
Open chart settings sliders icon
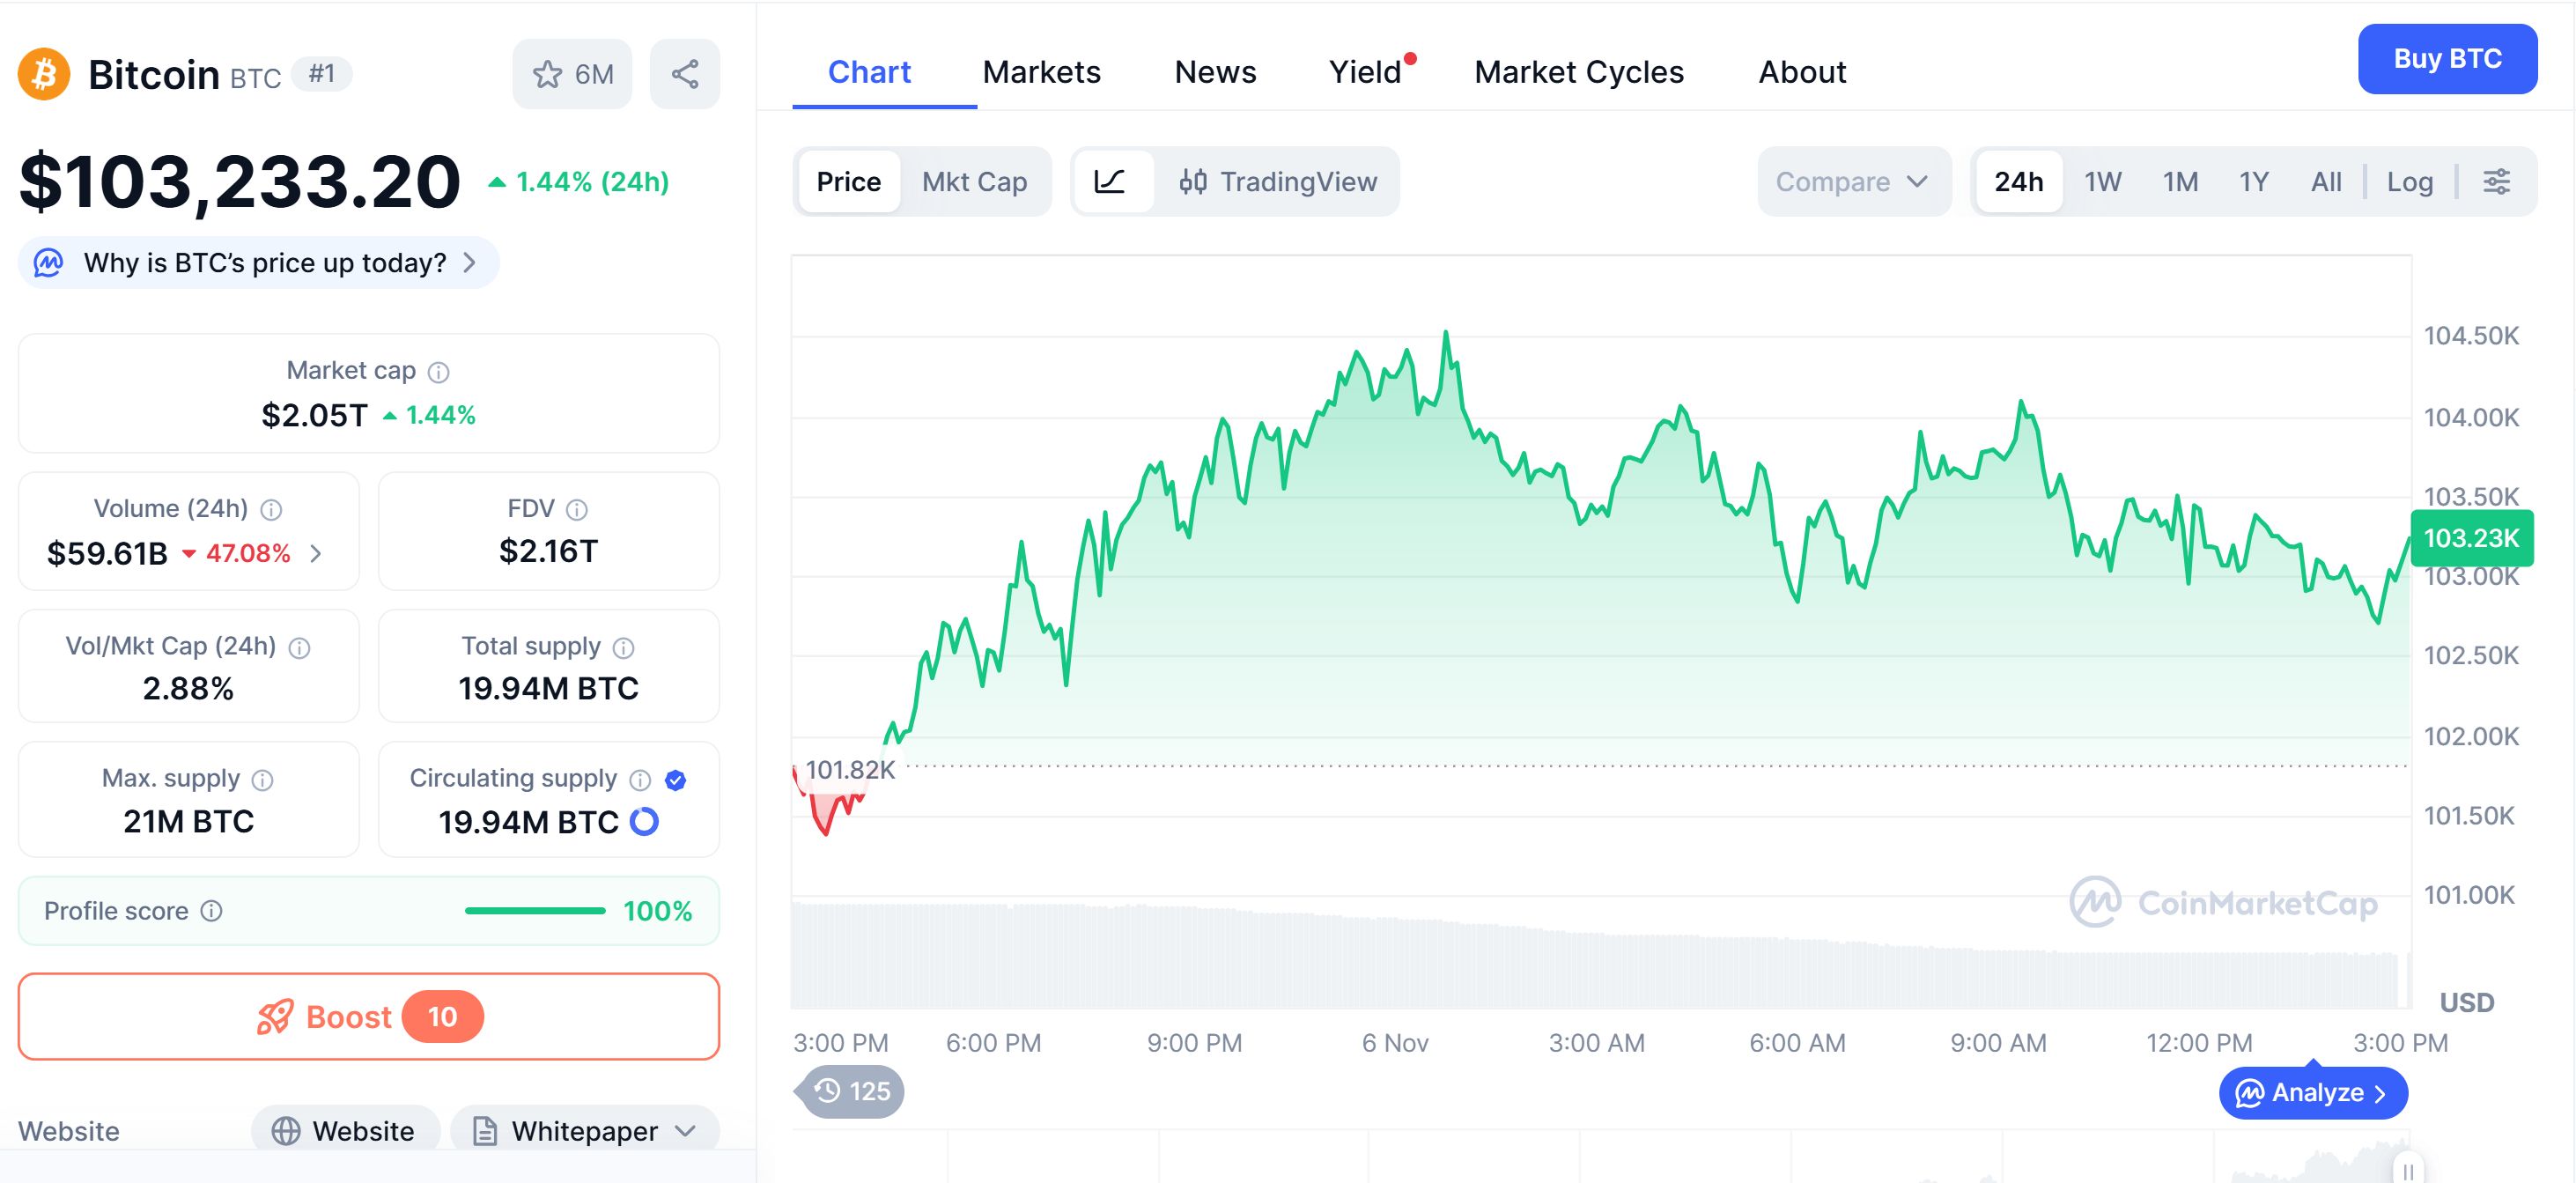point(2496,181)
